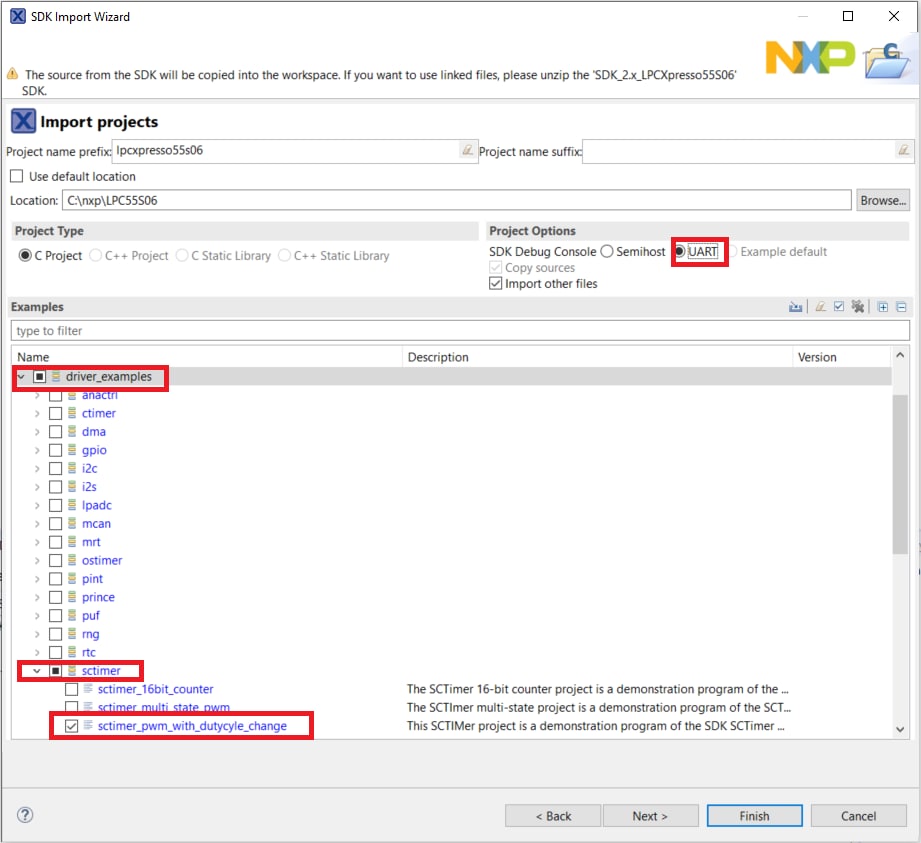This screenshot has height=843, width=921.
Task: Select the Semihost debug console option
Action: tap(607, 252)
